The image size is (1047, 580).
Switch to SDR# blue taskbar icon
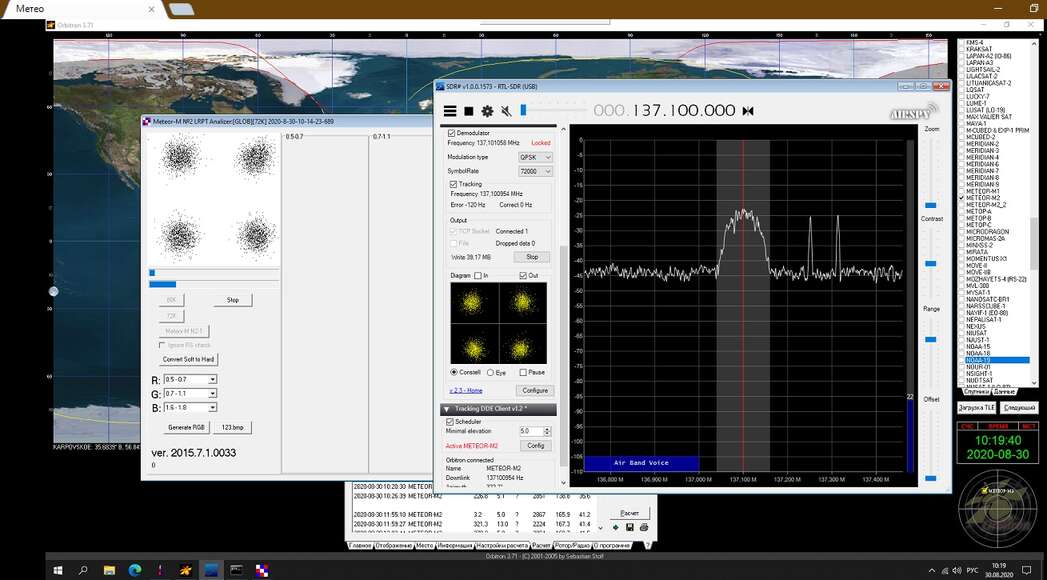pyautogui.click(x=211, y=570)
